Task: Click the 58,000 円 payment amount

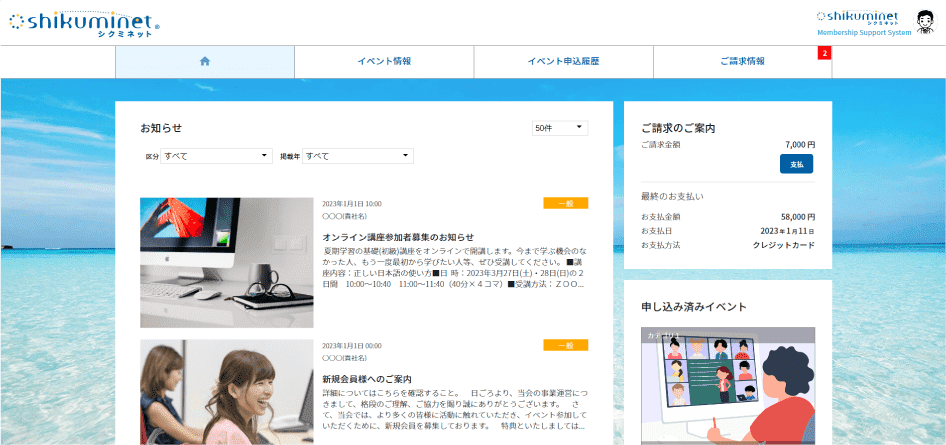Action: pos(798,216)
